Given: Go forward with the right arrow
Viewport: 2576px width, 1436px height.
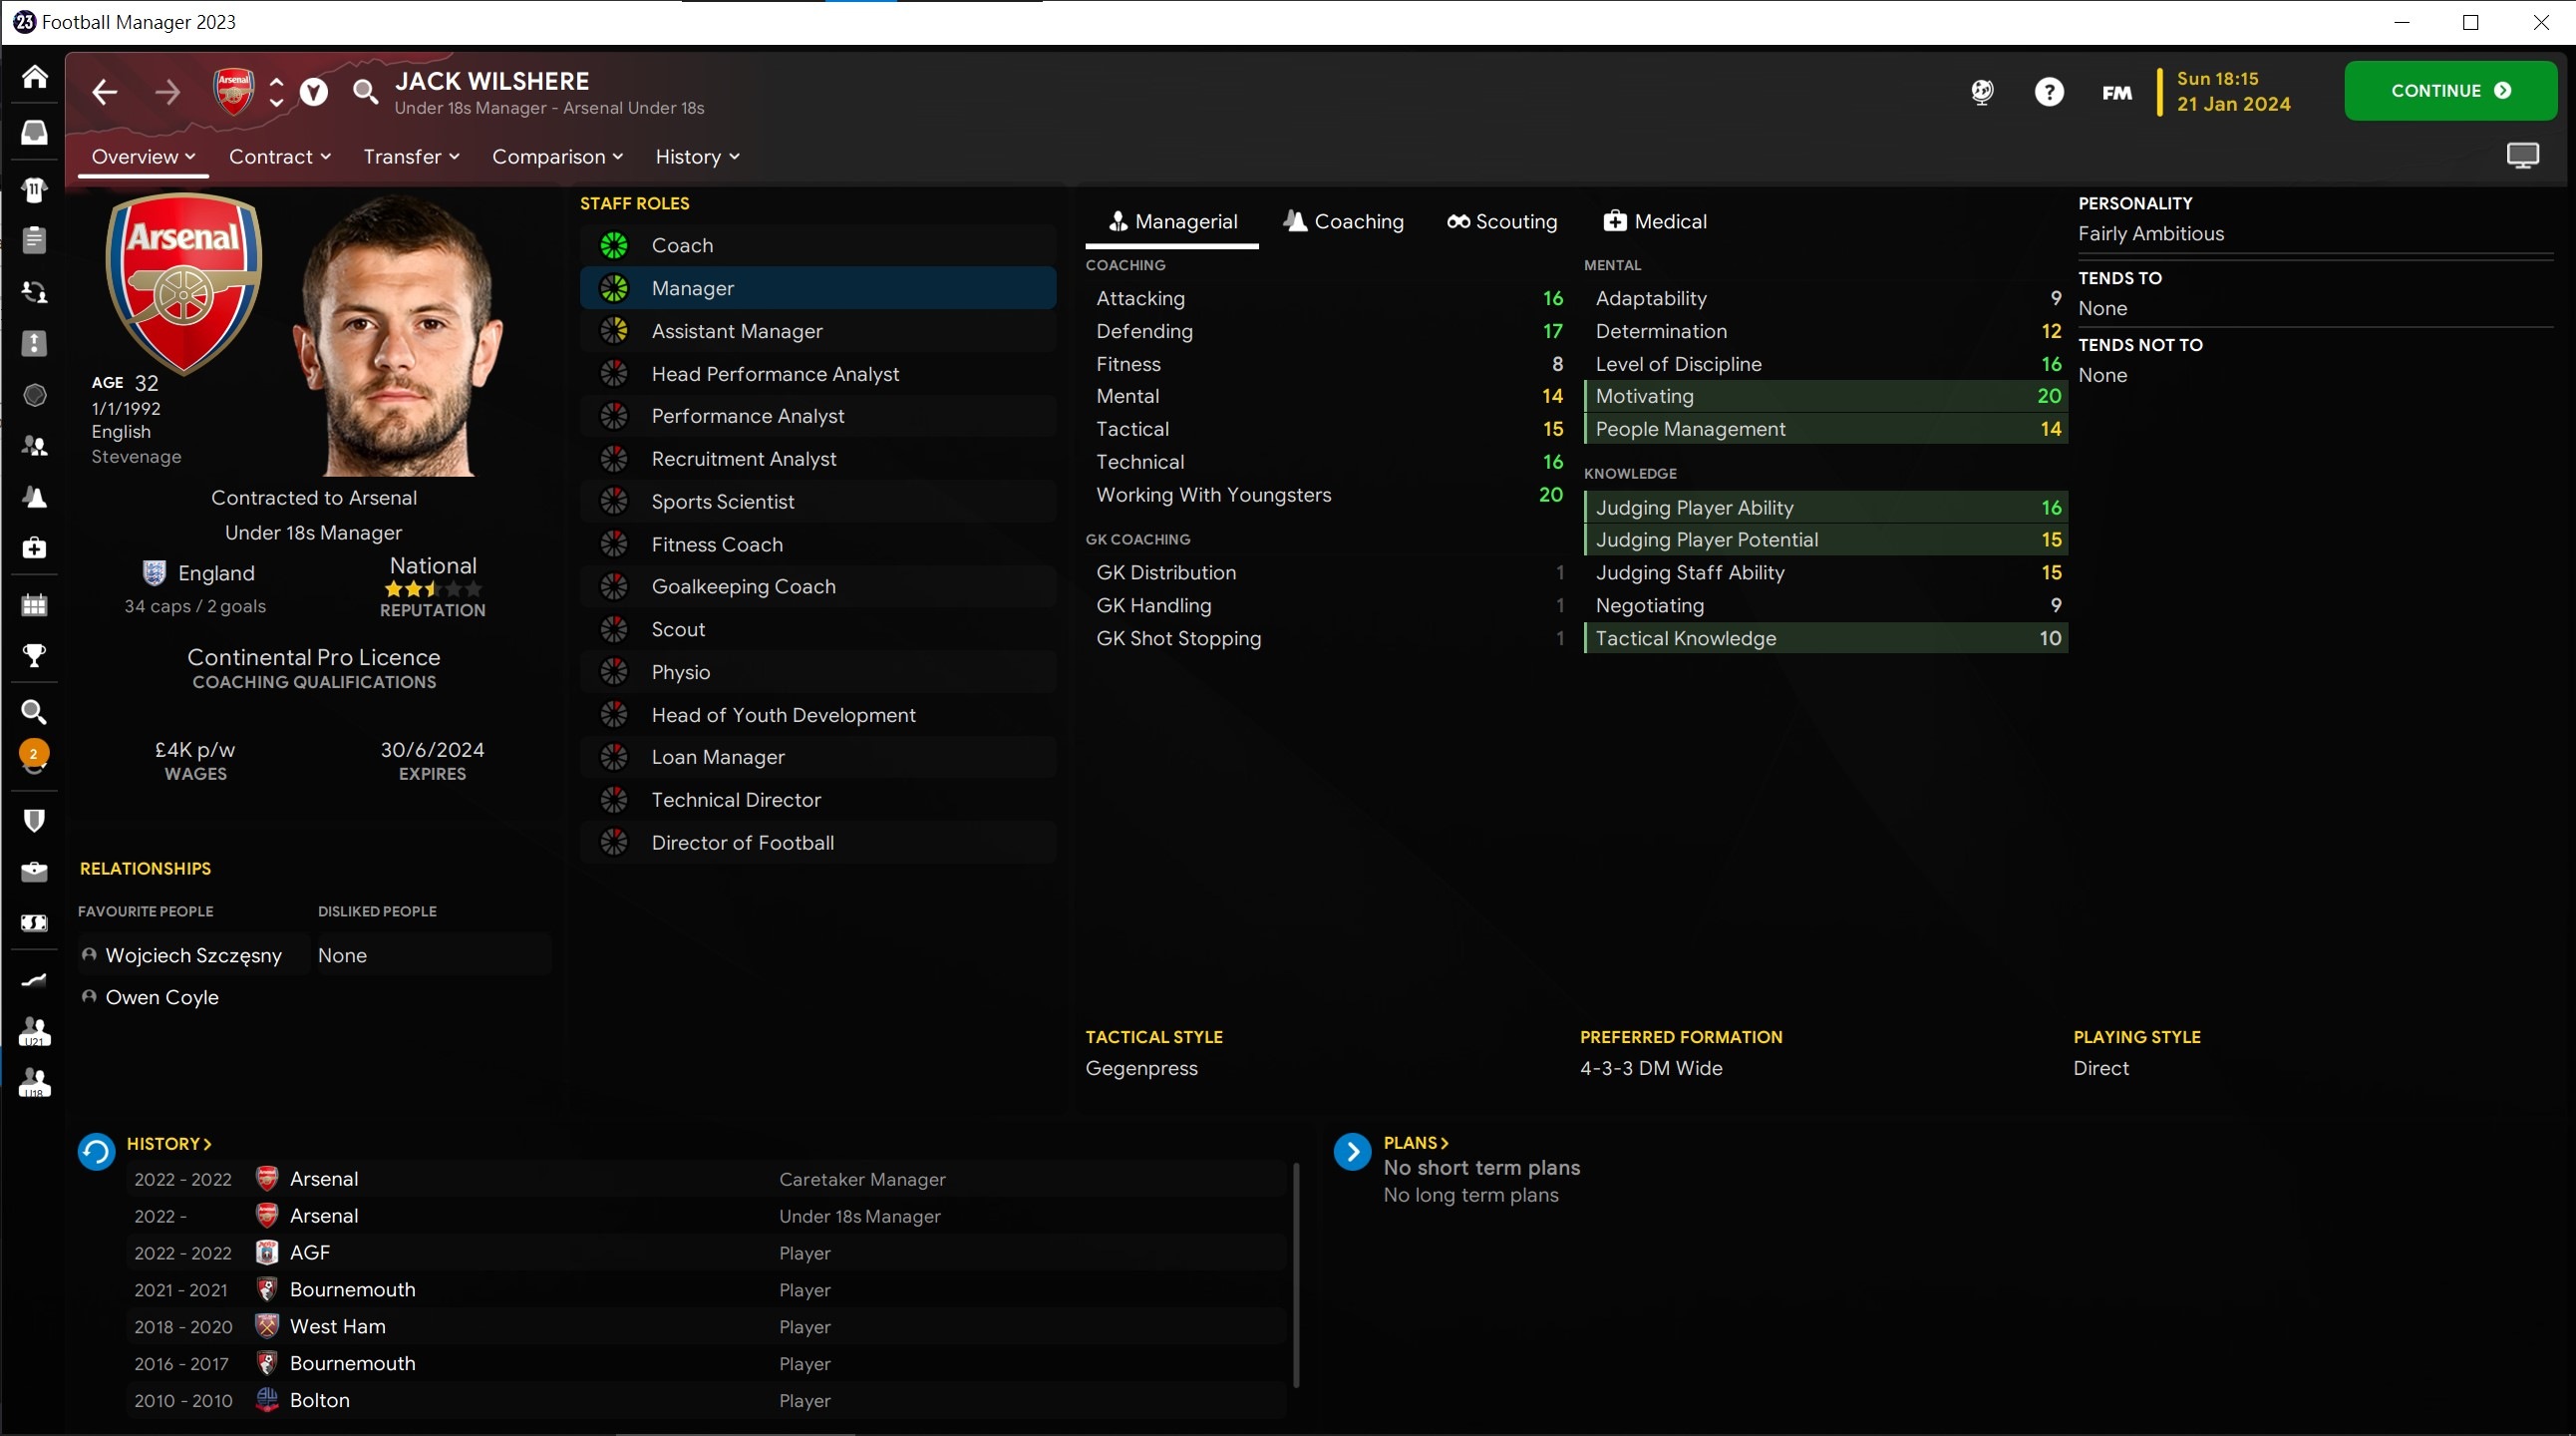Looking at the screenshot, I should click(x=168, y=93).
